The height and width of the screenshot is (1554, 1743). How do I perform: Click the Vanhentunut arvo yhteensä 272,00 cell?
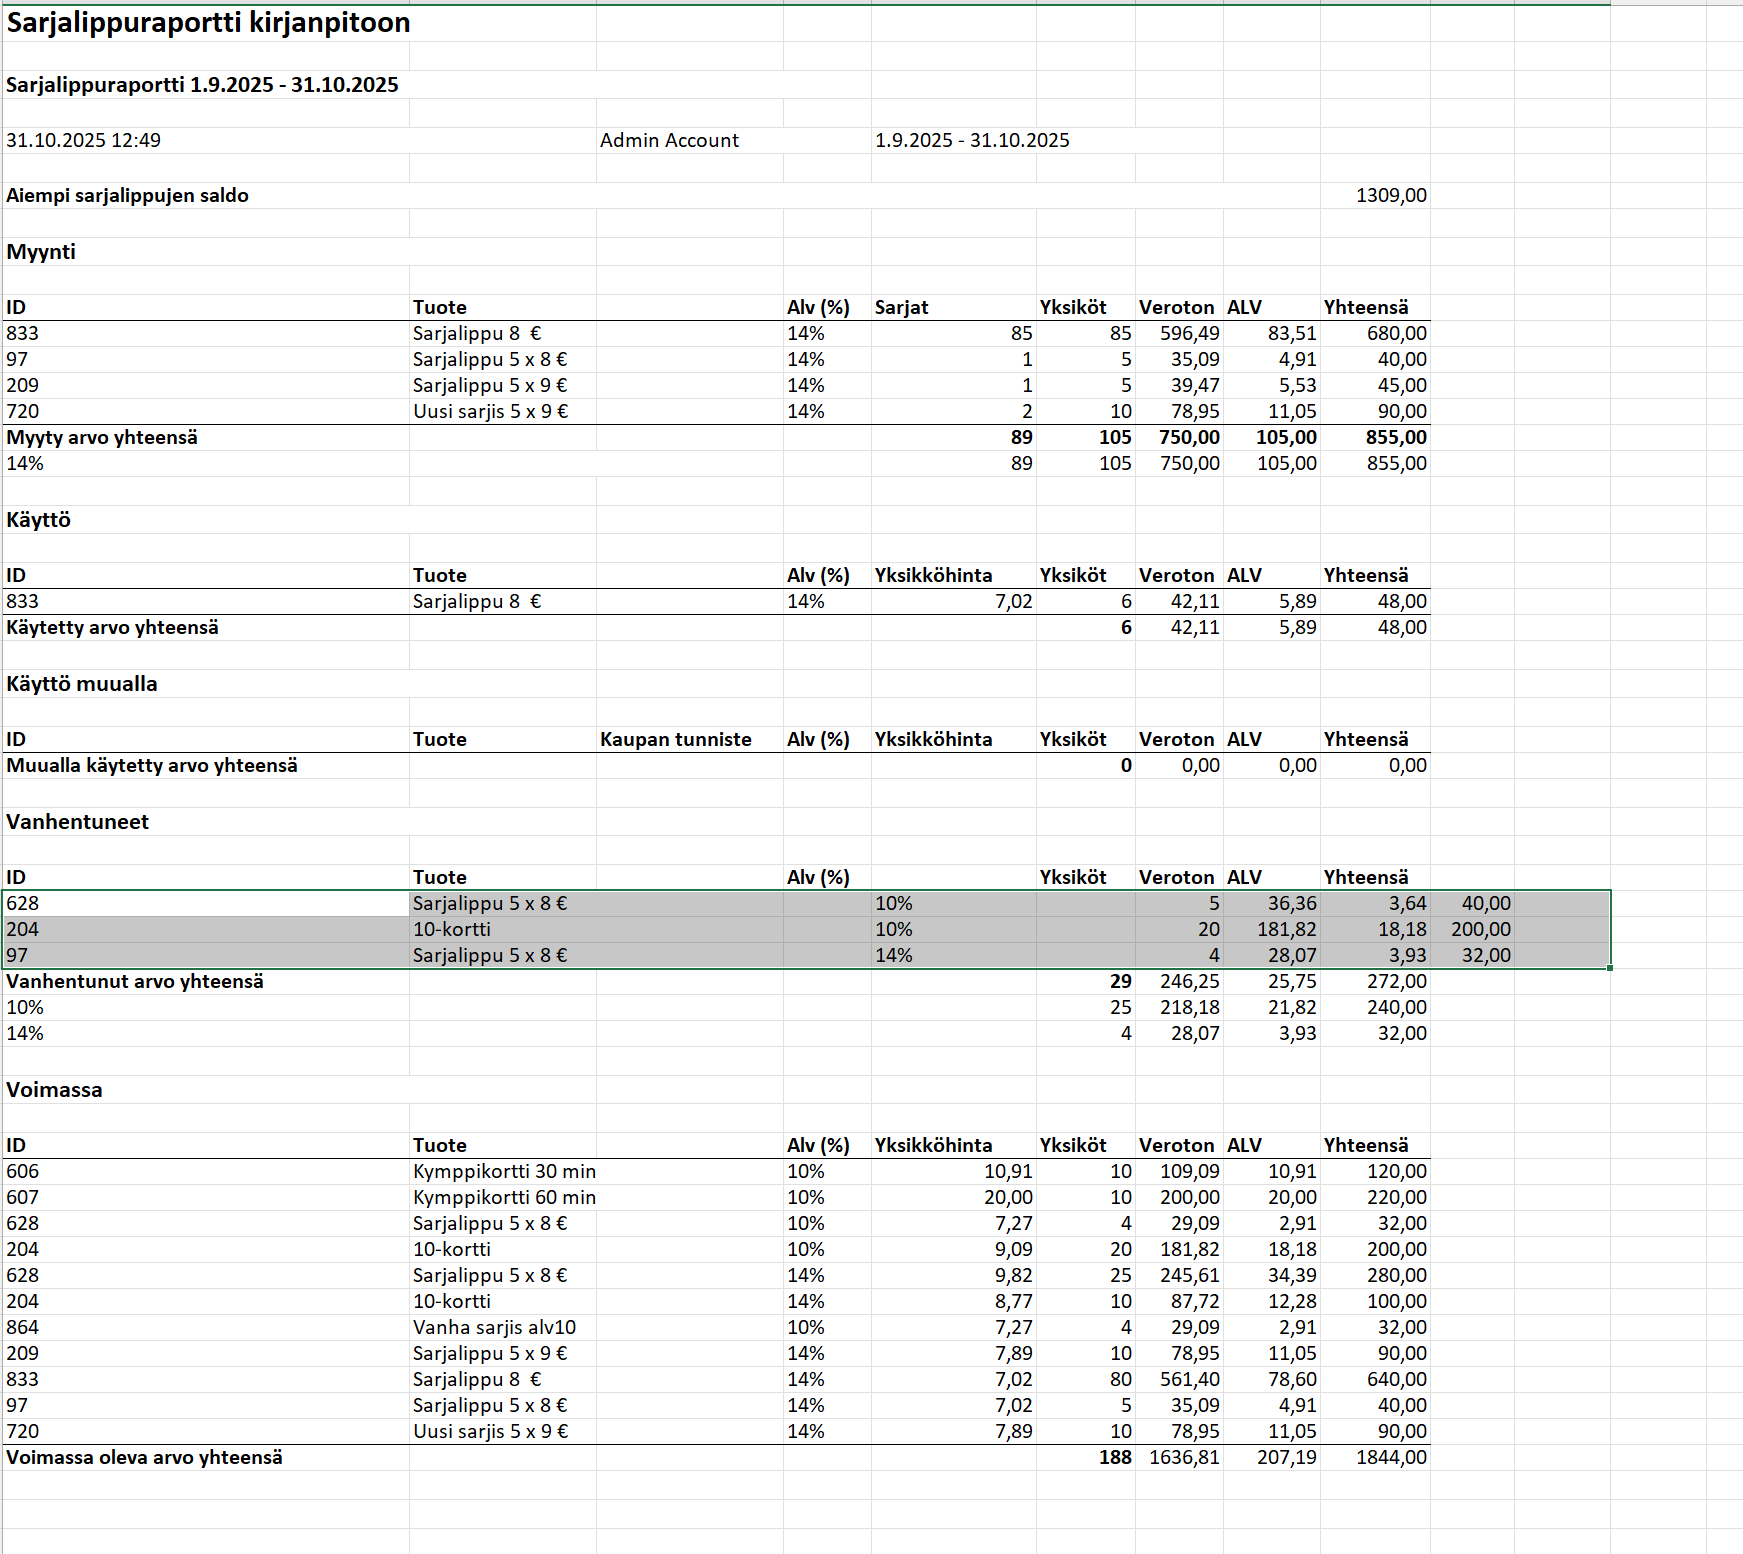1396,982
